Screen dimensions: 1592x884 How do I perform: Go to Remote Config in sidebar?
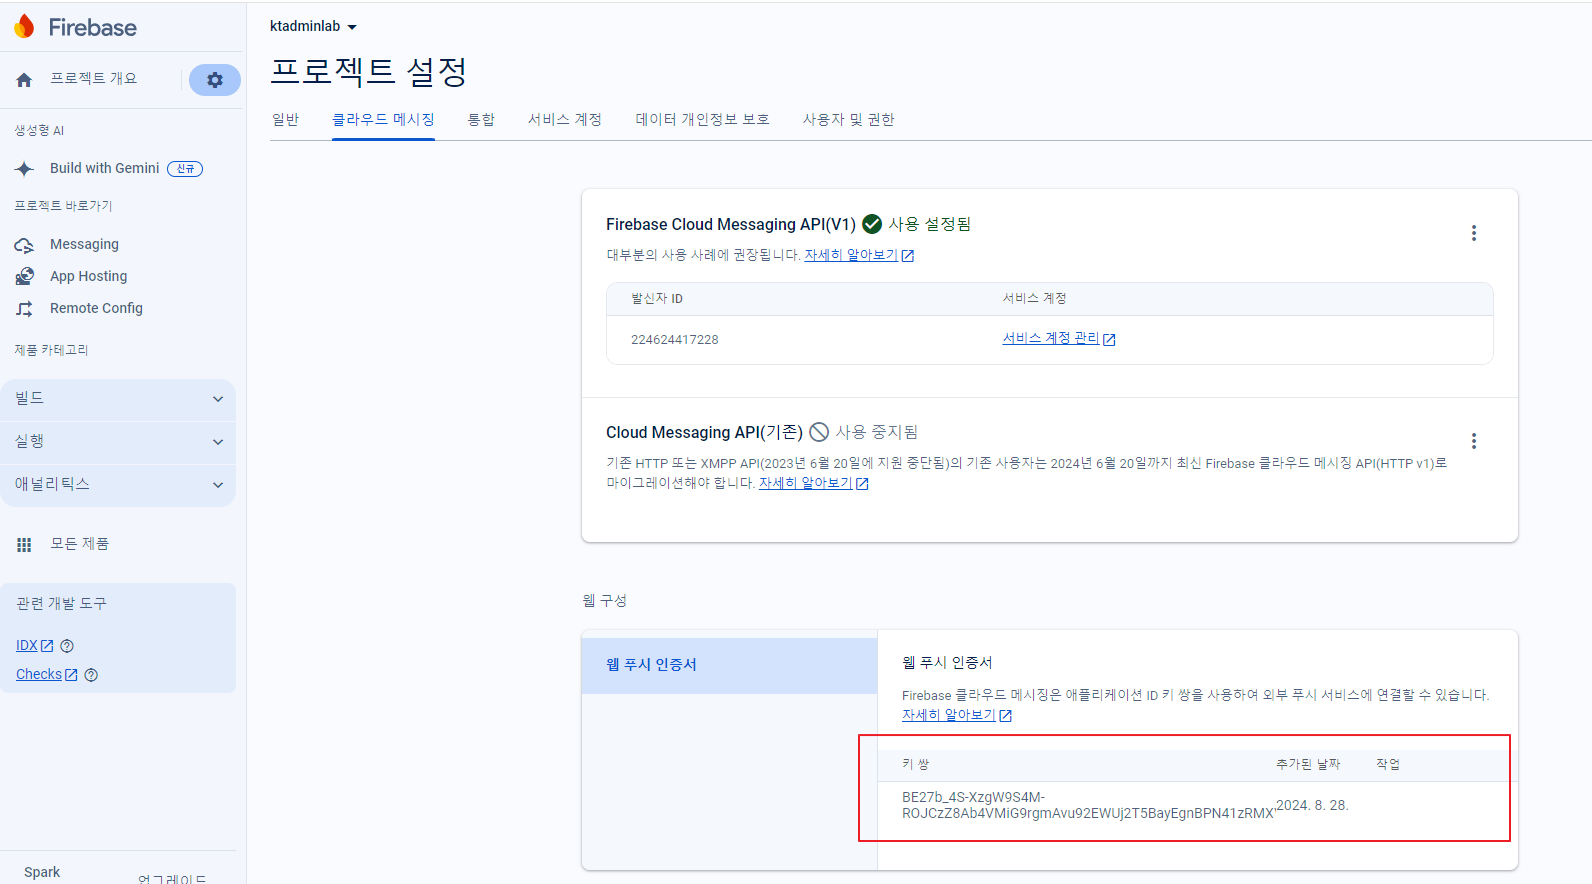pyautogui.click(x=96, y=309)
